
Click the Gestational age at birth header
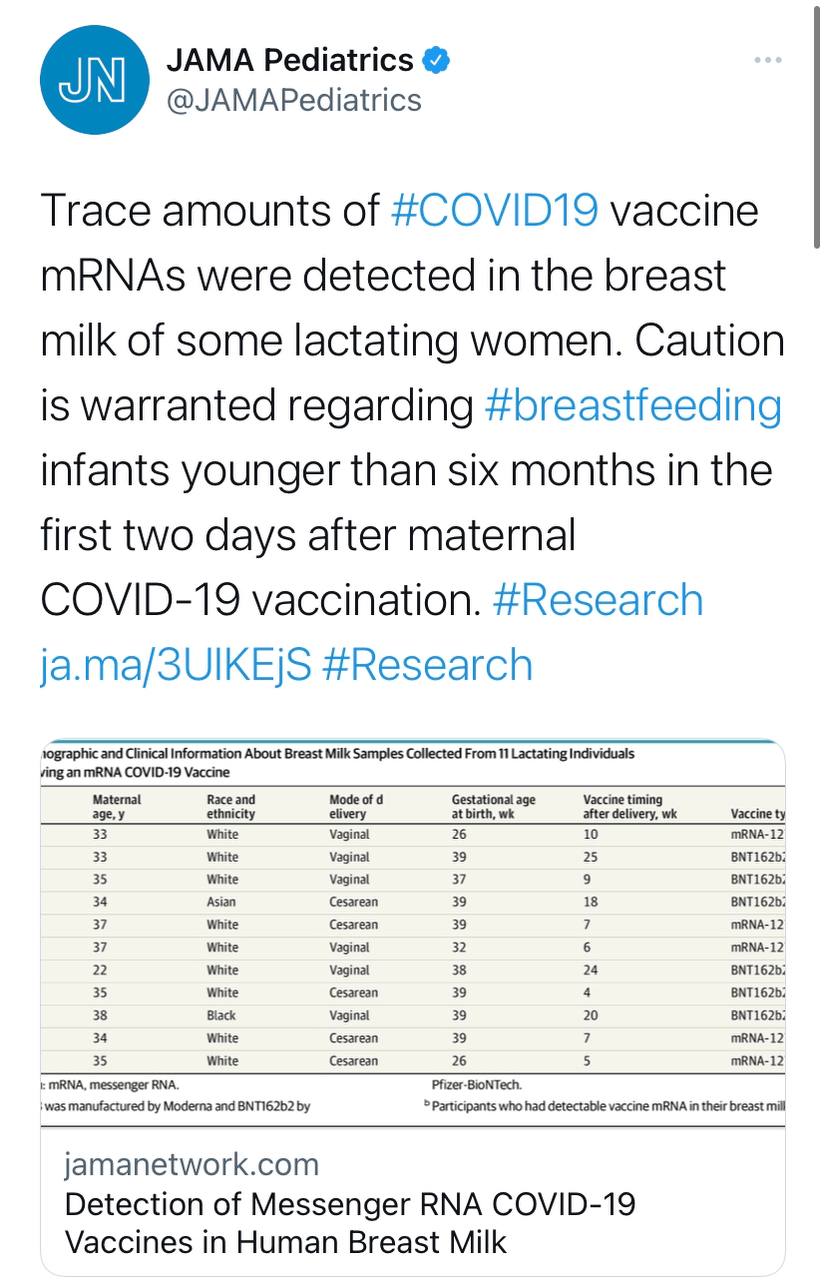click(x=494, y=806)
